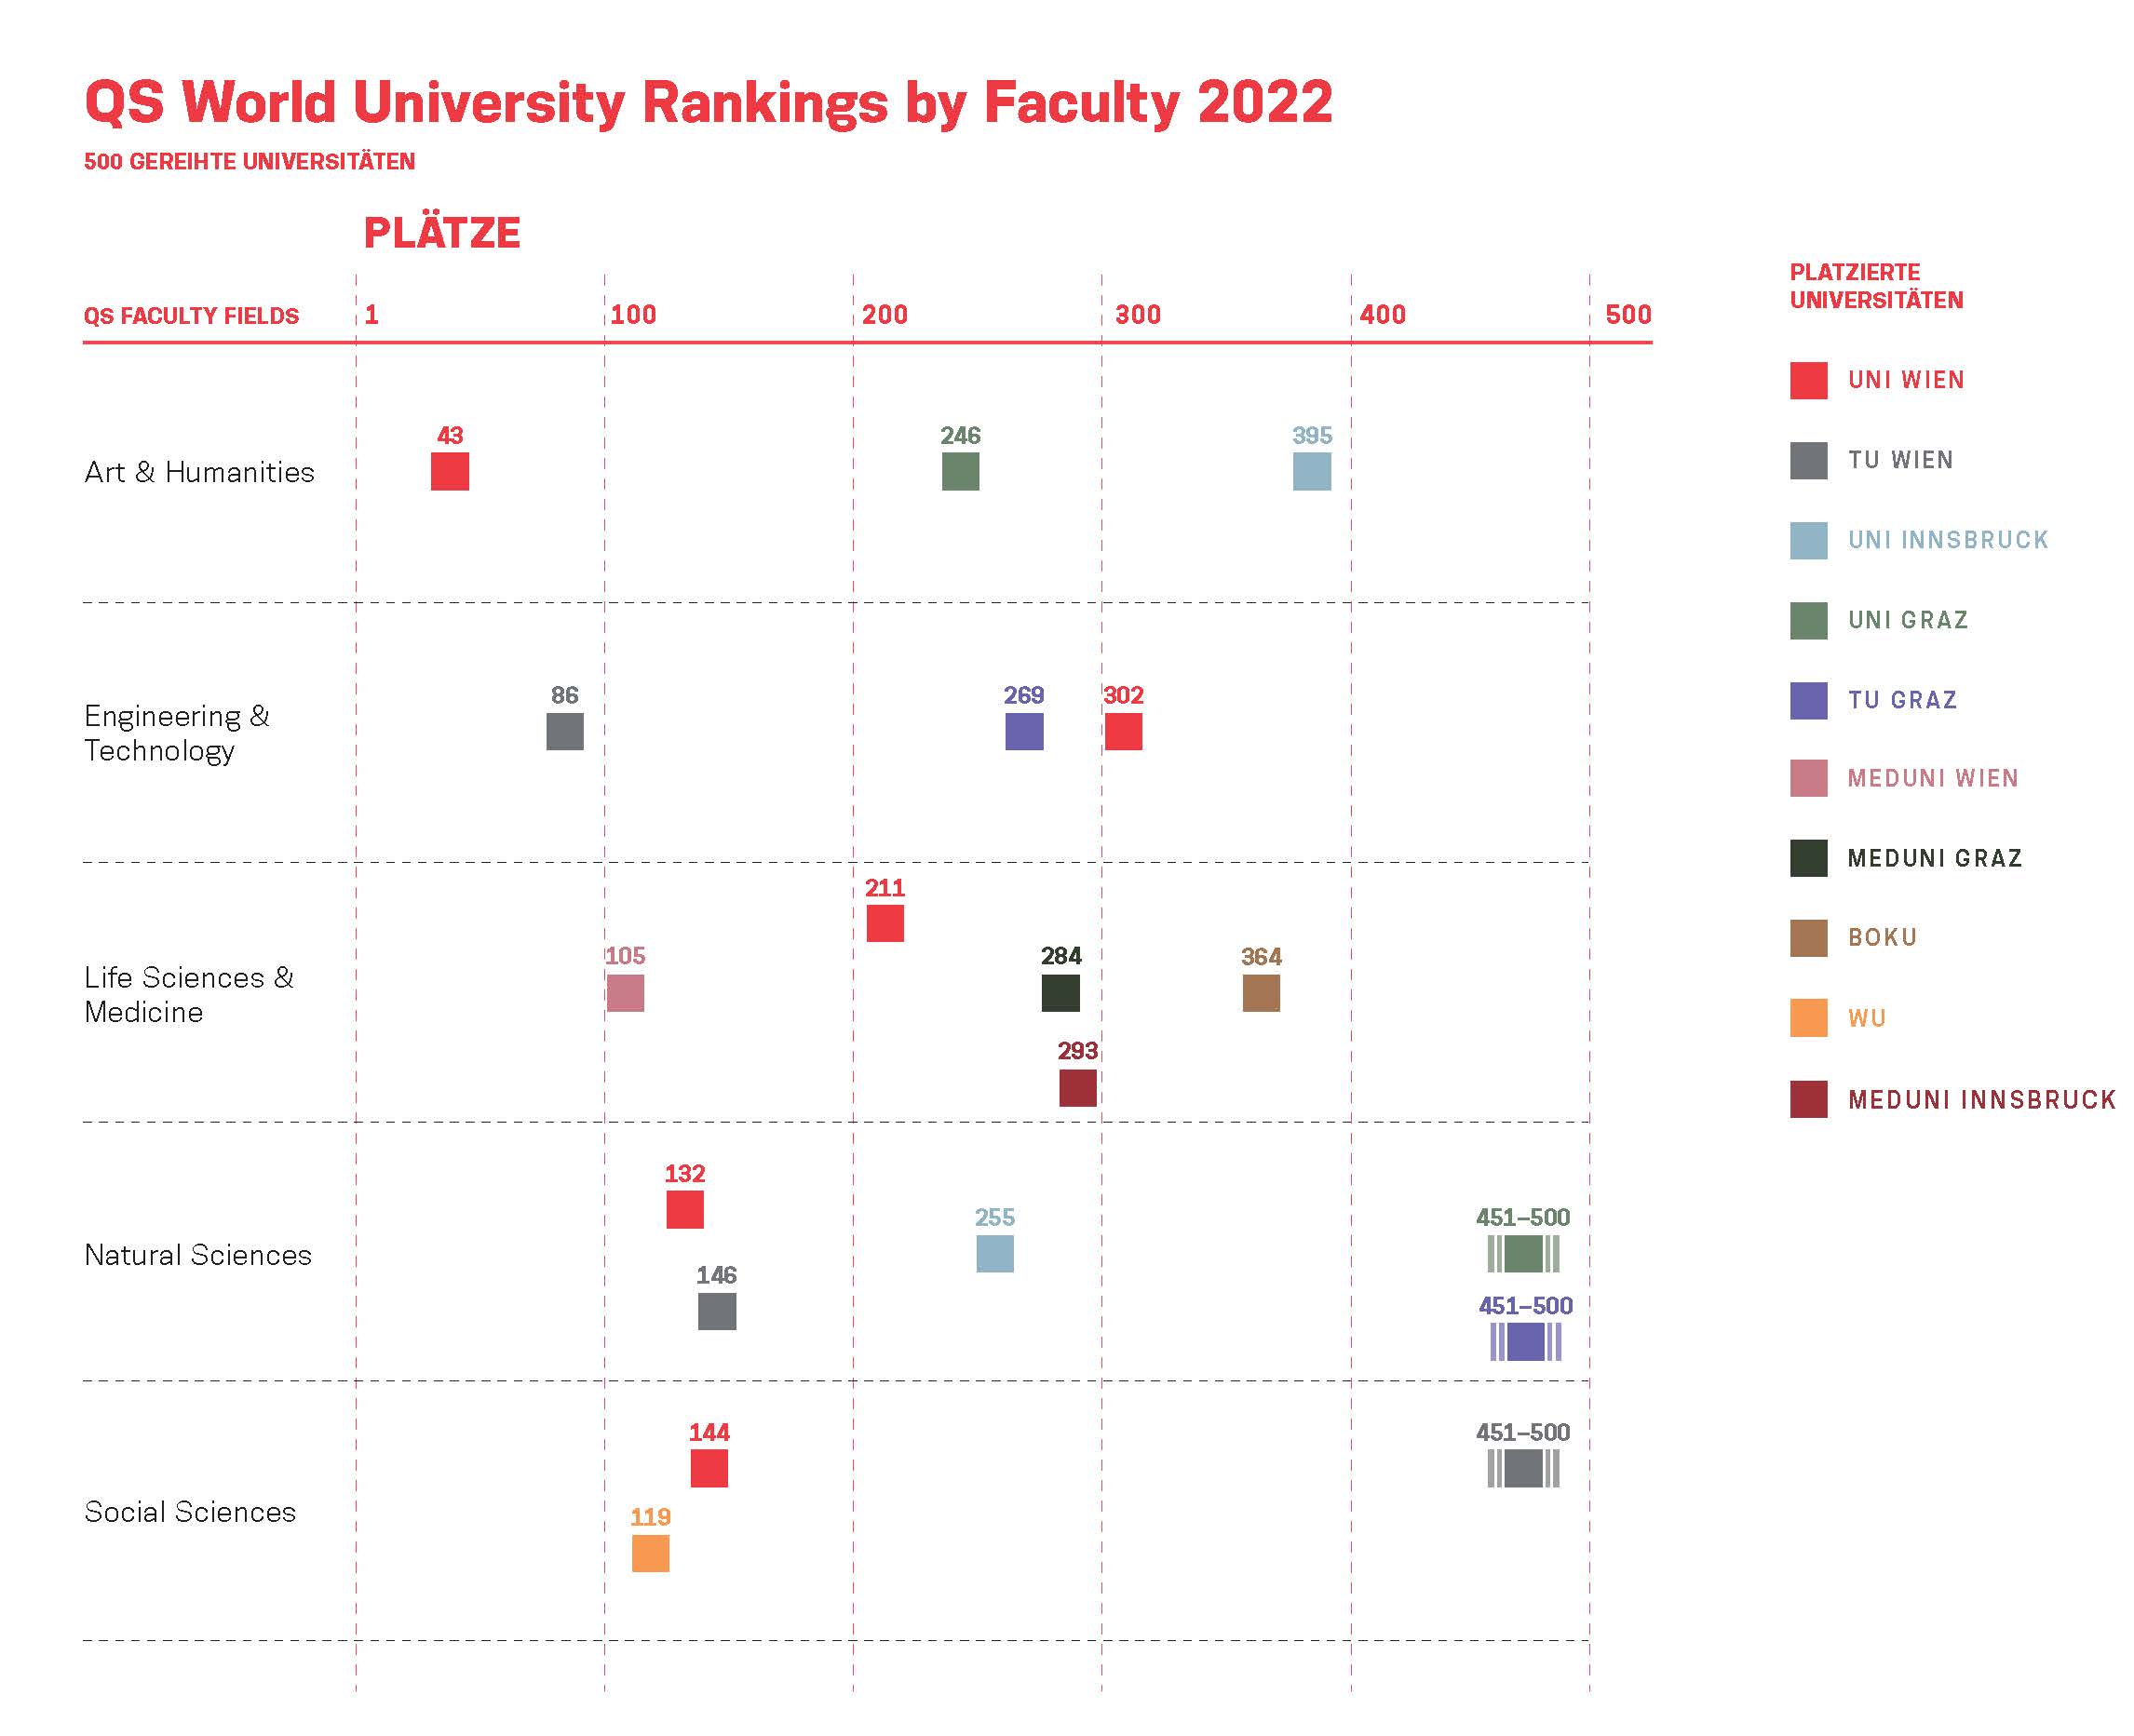Click the Life Sciences & Medicine label
Viewport: 2134px width, 1736px height.
pos(189,994)
